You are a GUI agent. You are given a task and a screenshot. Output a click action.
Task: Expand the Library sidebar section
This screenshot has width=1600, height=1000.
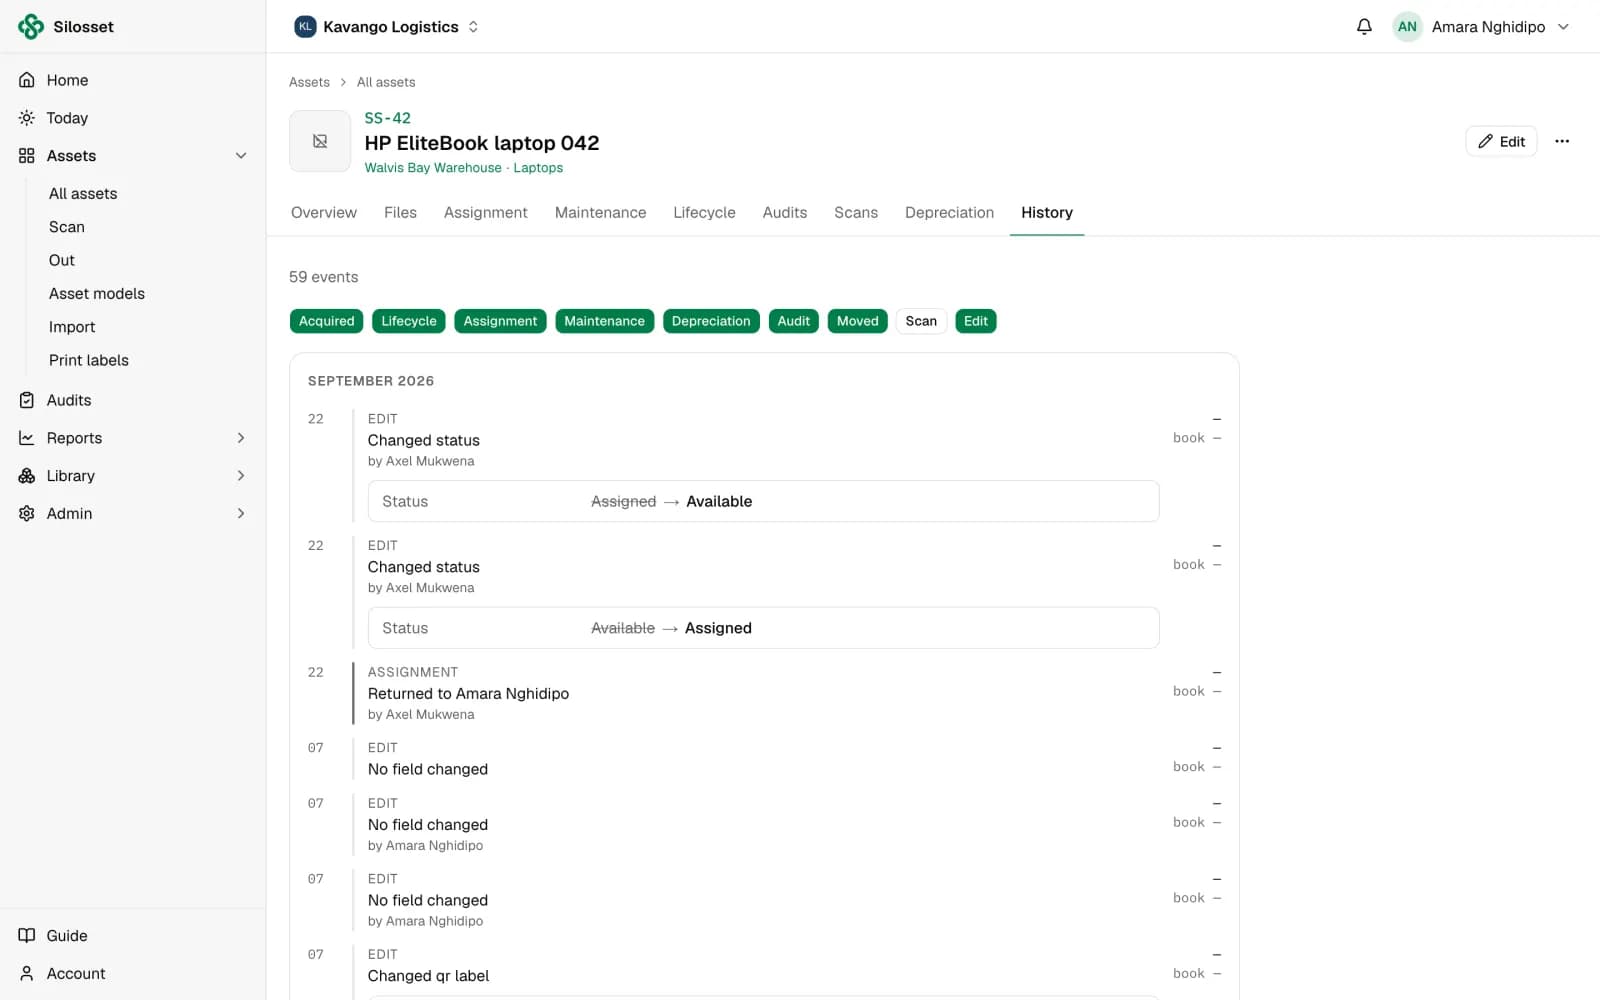[x=241, y=476]
